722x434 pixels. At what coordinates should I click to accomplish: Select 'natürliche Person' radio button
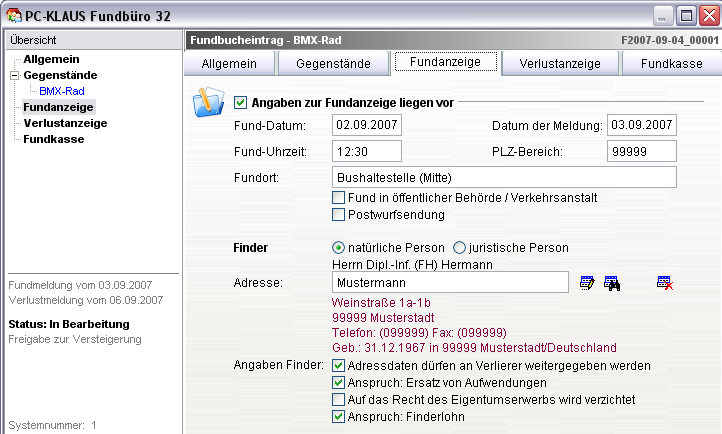[x=338, y=247]
